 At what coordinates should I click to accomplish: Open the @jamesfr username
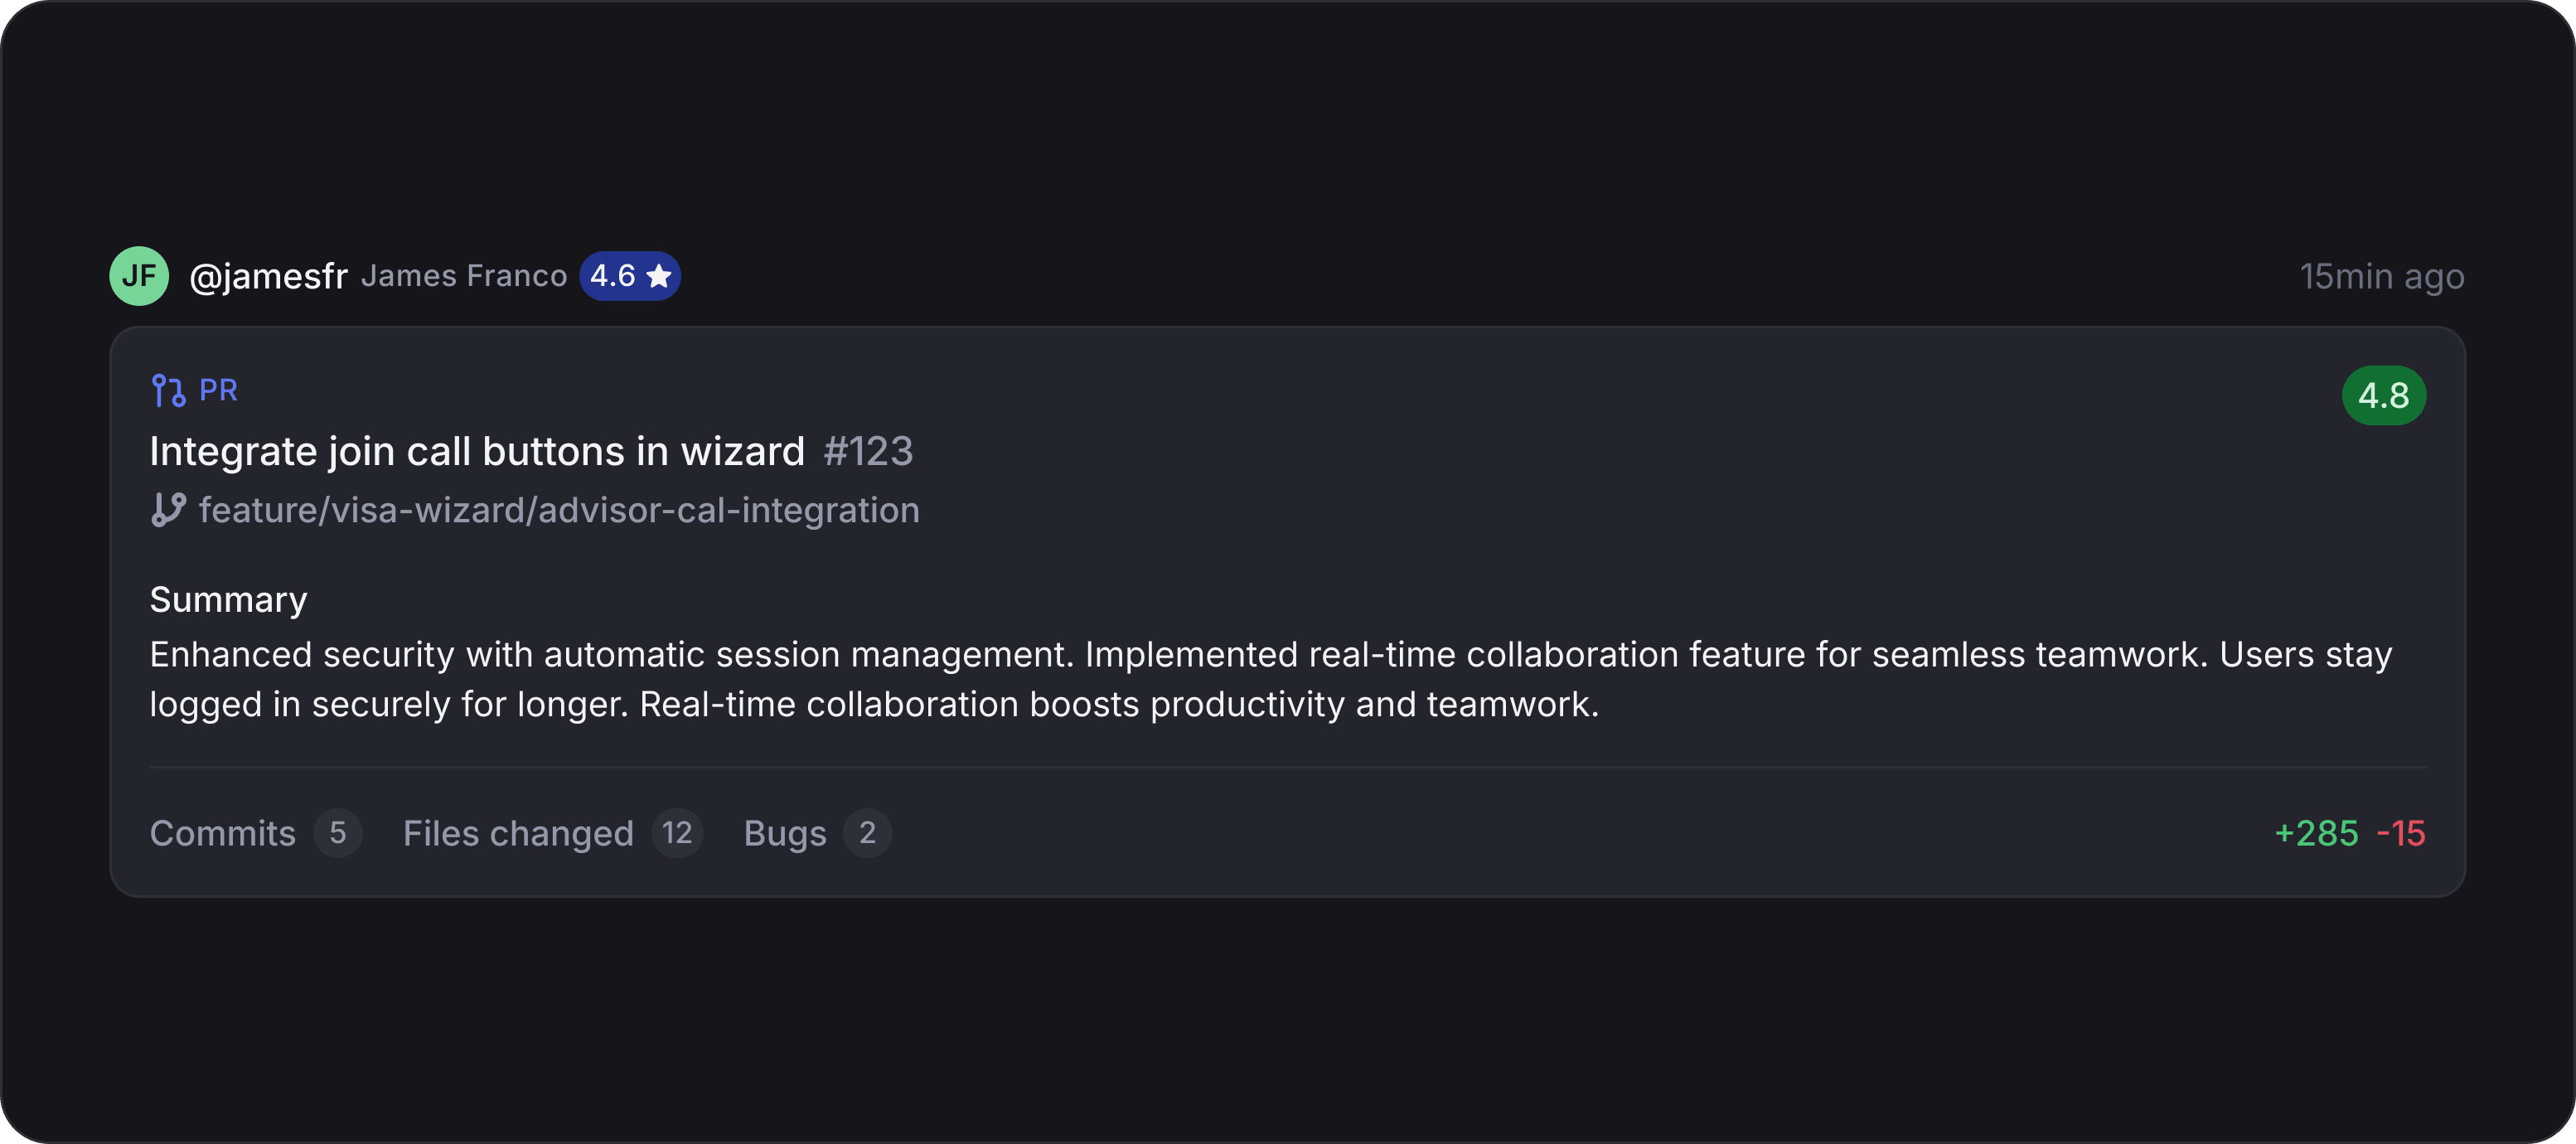[x=269, y=275]
